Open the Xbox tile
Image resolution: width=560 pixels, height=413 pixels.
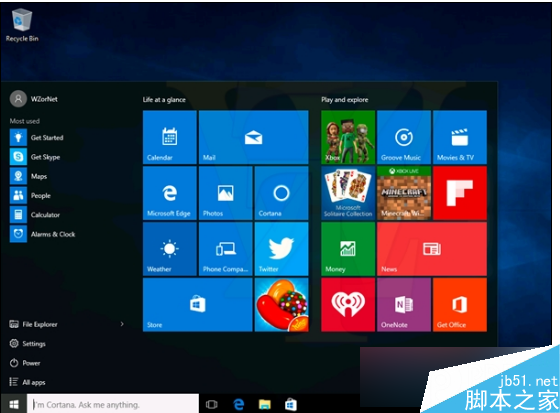tap(348, 137)
